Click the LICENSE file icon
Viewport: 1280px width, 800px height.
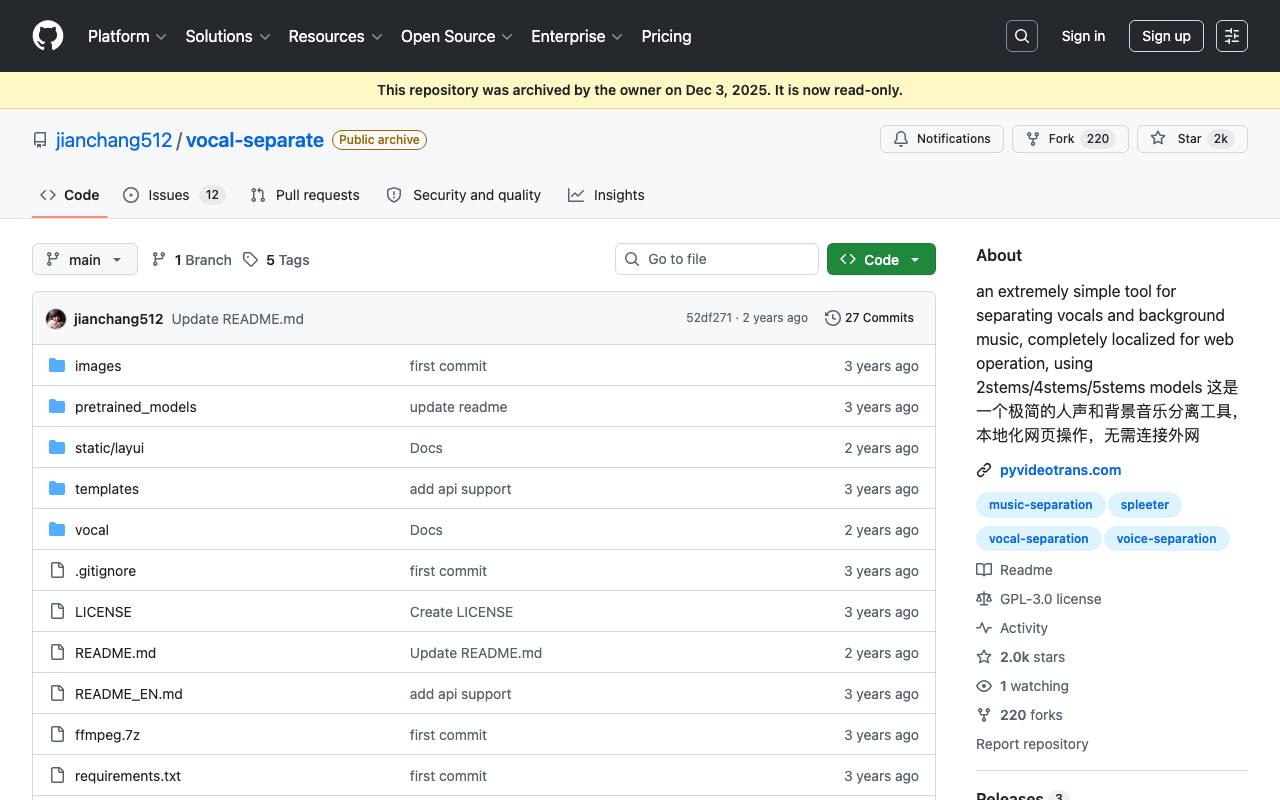point(57,612)
